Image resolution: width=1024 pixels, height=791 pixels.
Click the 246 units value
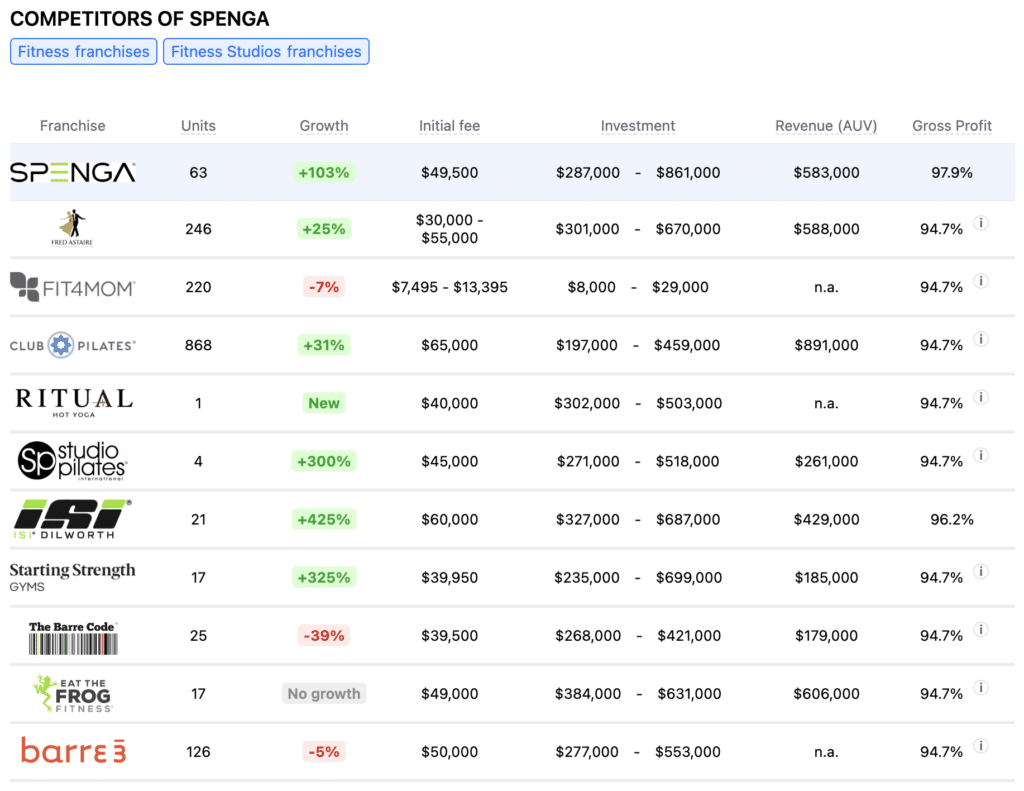pos(199,229)
